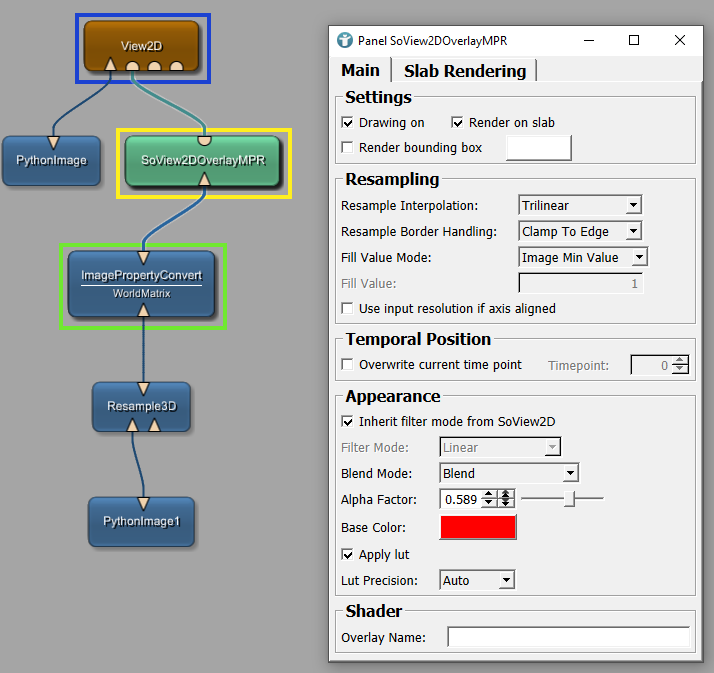
Task: Open the Resample Interpolation dropdown
Action: [x=580, y=206]
